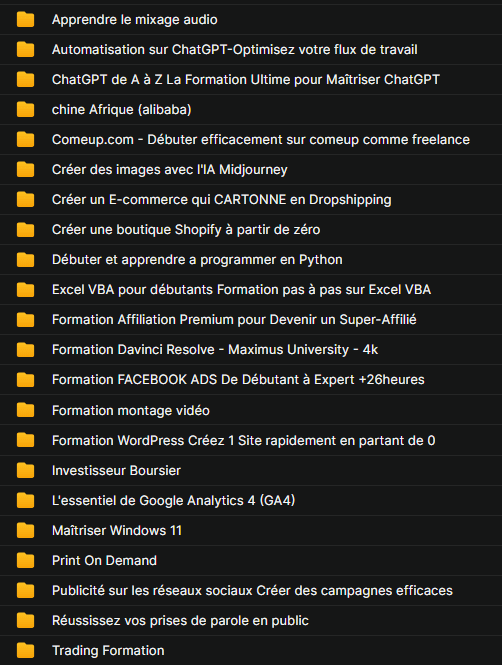Viewport: 502px width, 665px height.
Task: Select Investisseur Boursier name
Action: 116,470
